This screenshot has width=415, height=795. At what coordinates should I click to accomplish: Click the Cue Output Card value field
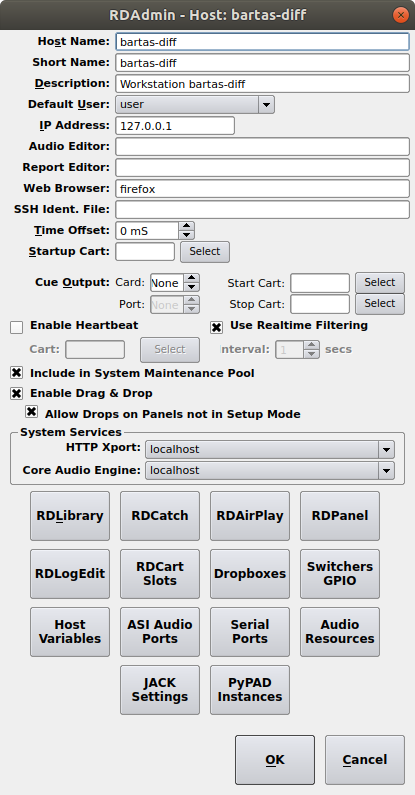pos(167,283)
